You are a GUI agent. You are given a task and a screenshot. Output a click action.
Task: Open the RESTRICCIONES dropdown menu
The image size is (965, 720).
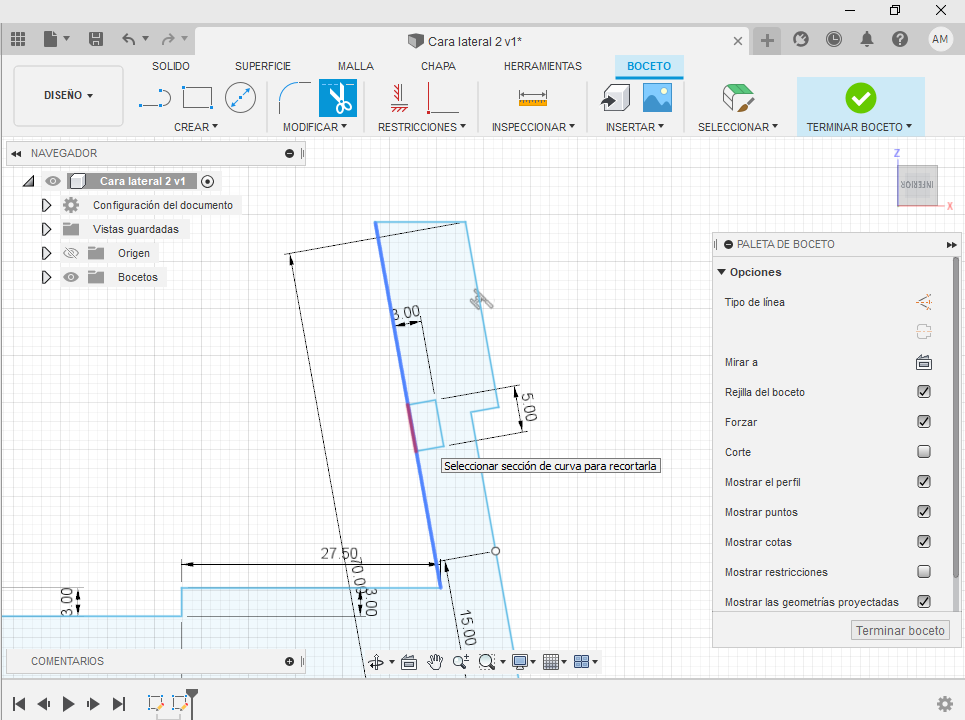tap(422, 127)
